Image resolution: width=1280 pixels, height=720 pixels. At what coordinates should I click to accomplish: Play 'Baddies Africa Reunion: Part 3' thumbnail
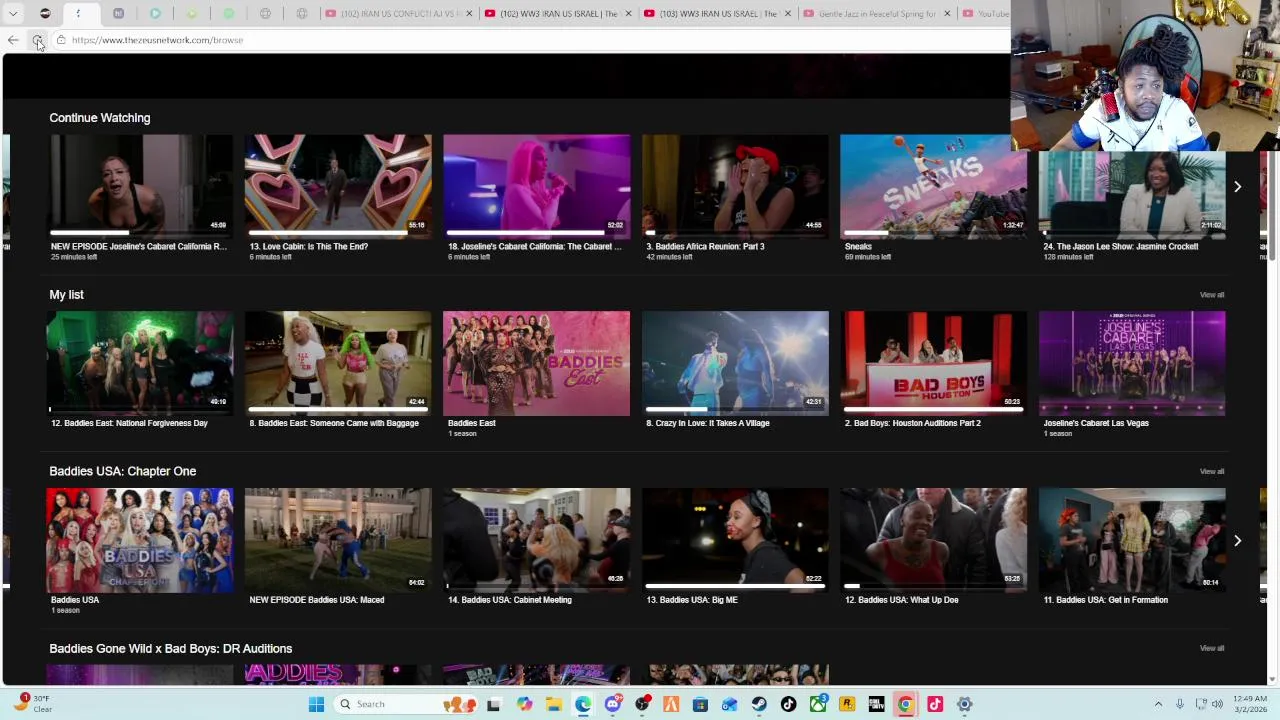click(x=735, y=186)
